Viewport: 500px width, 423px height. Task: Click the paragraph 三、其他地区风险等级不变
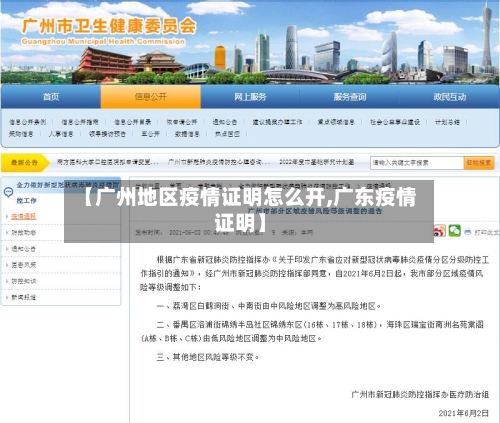point(208,357)
